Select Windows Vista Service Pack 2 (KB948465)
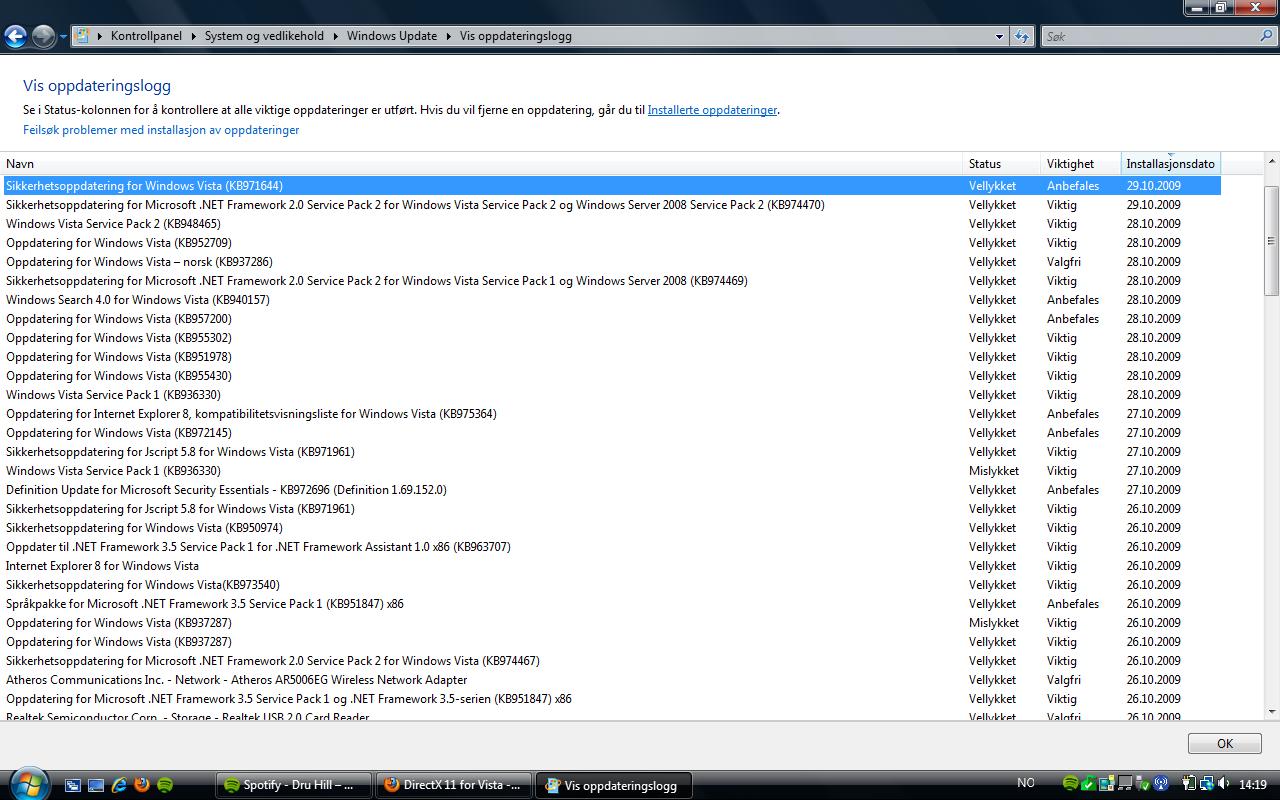The image size is (1280, 800). click(612, 224)
